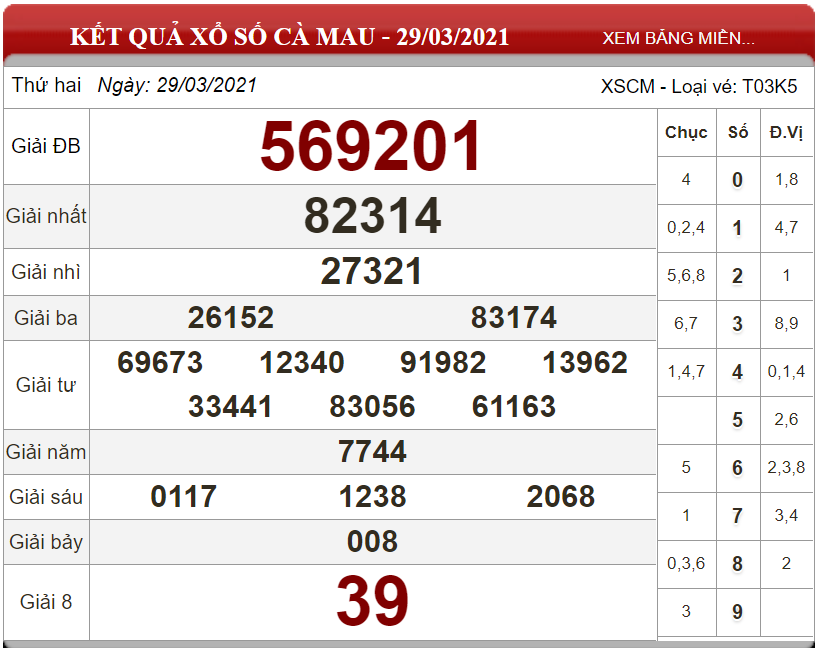Select seventh prize number 008
819x648 pixels.
[x=372, y=541]
